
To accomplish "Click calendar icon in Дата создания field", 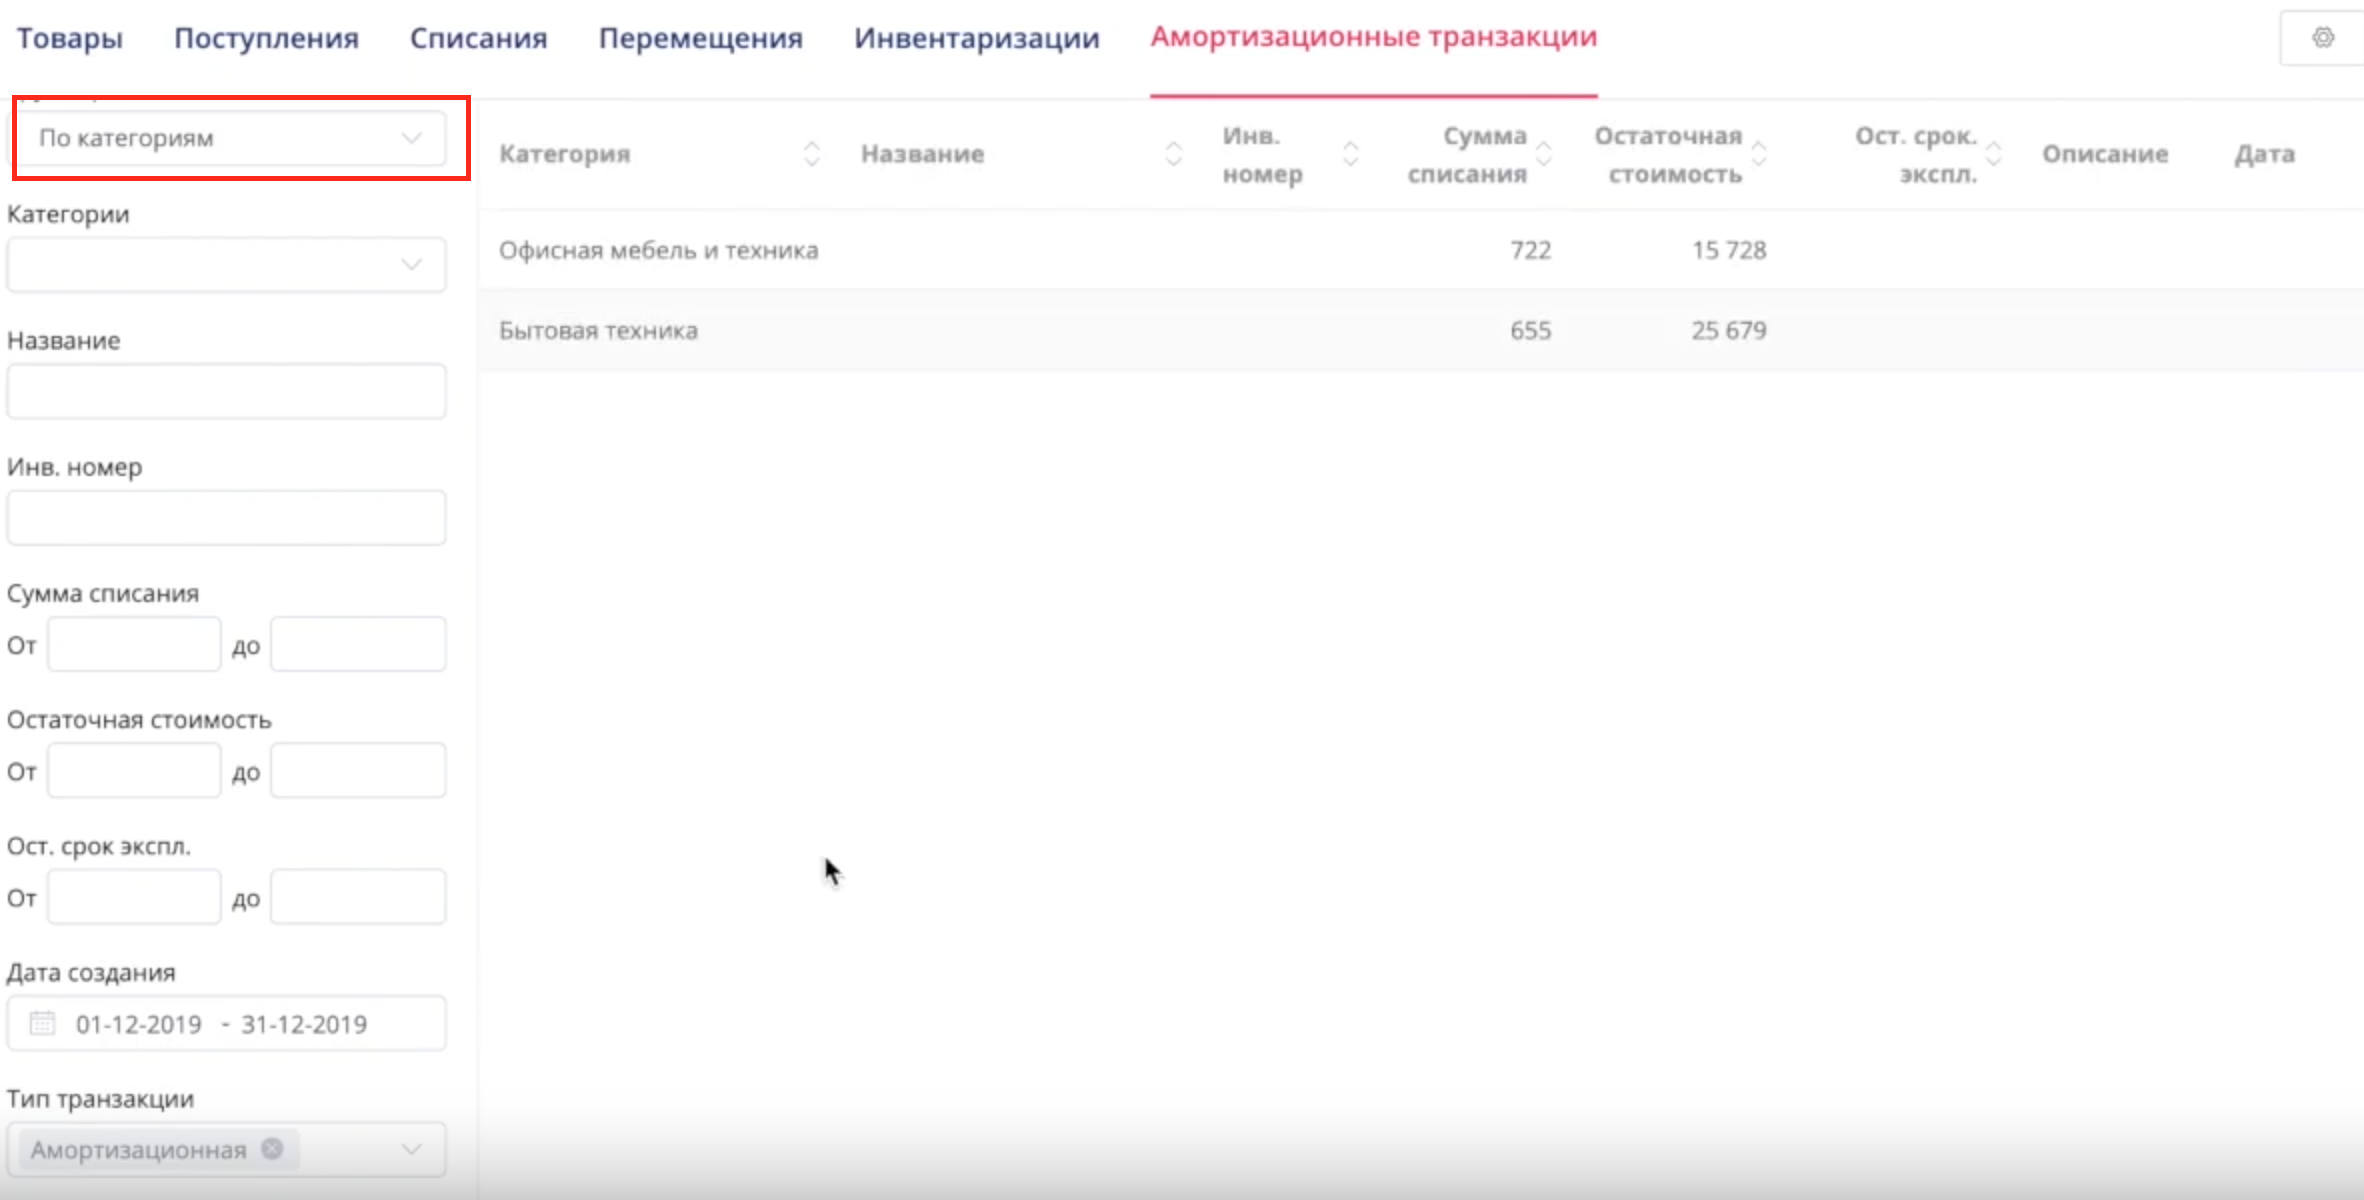I will point(42,1023).
